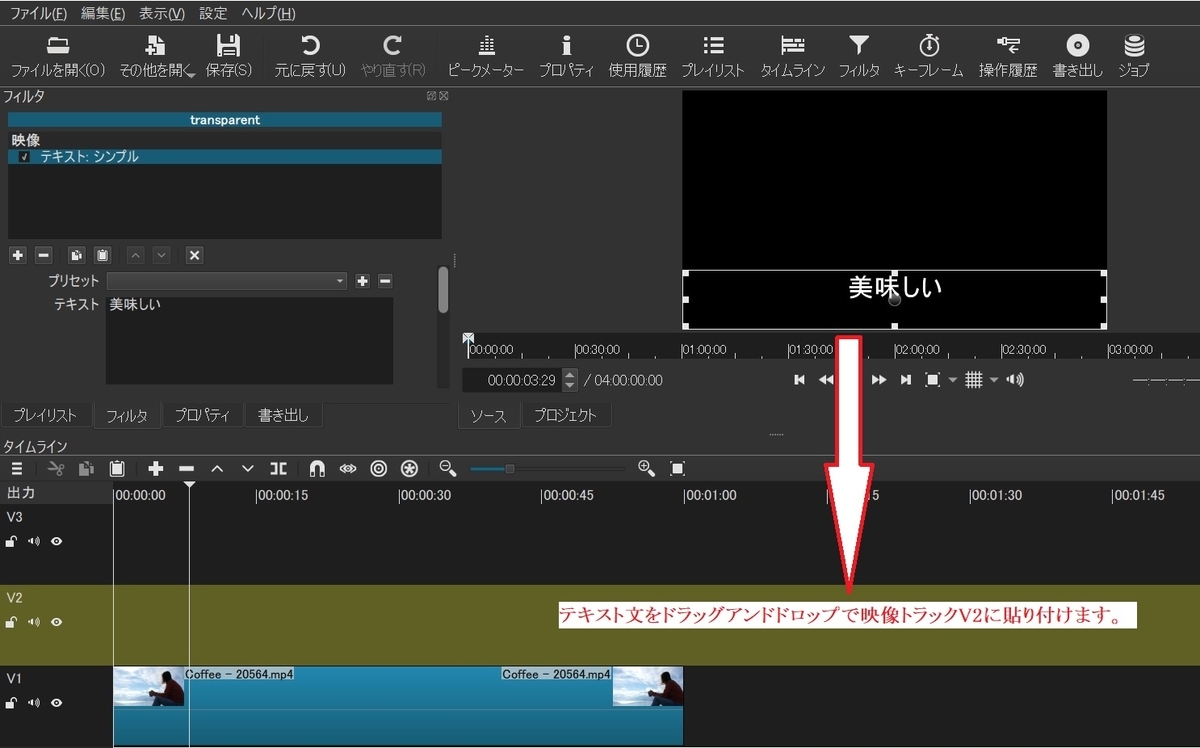Viewport: 1200px width, 748px height.
Task: Undo using 元に戻す(U) icon
Action: [310, 57]
